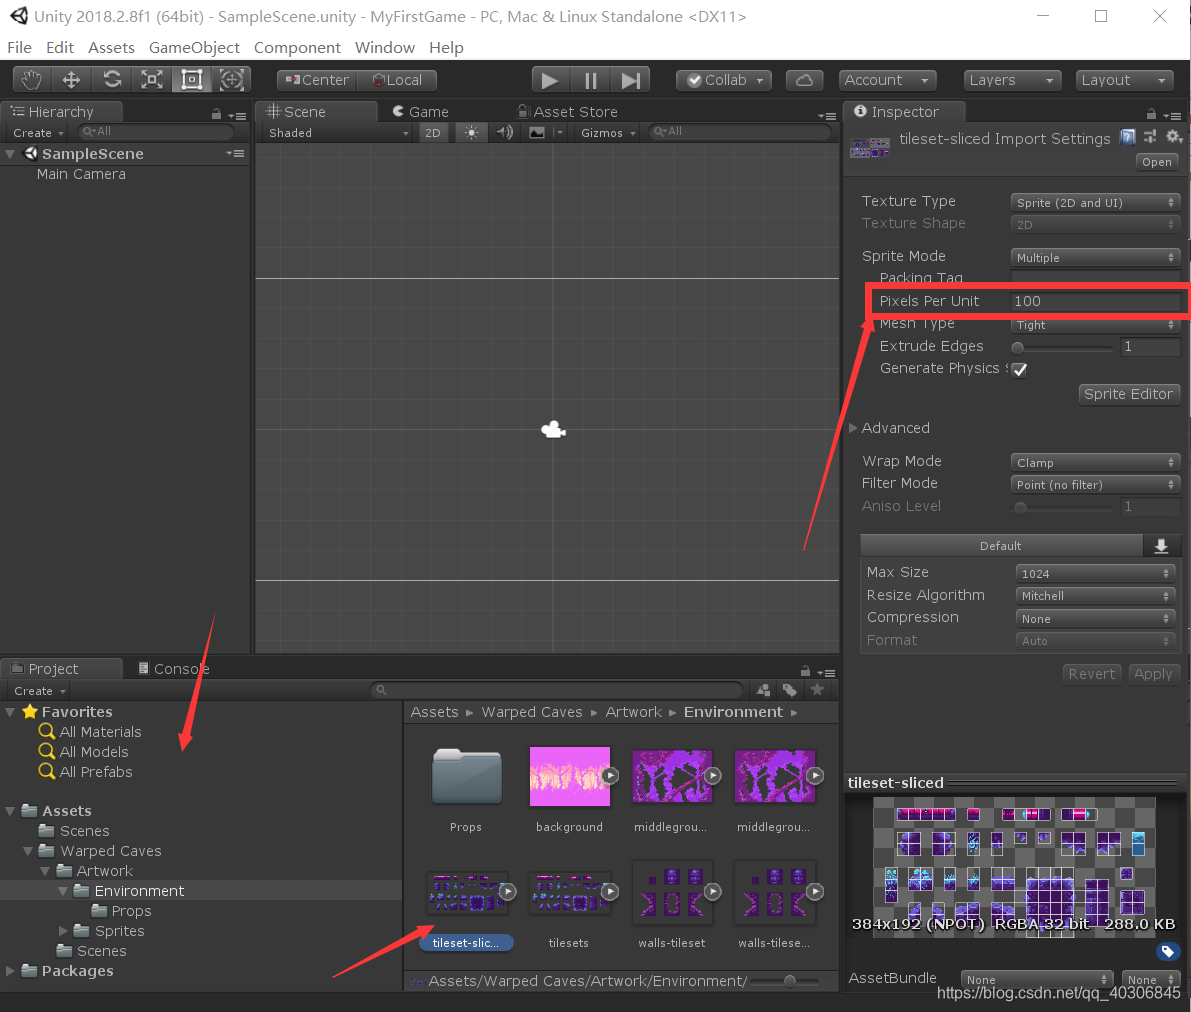The image size is (1191, 1012).
Task: Open the Wrap Mode dropdown
Action: [1095, 462]
